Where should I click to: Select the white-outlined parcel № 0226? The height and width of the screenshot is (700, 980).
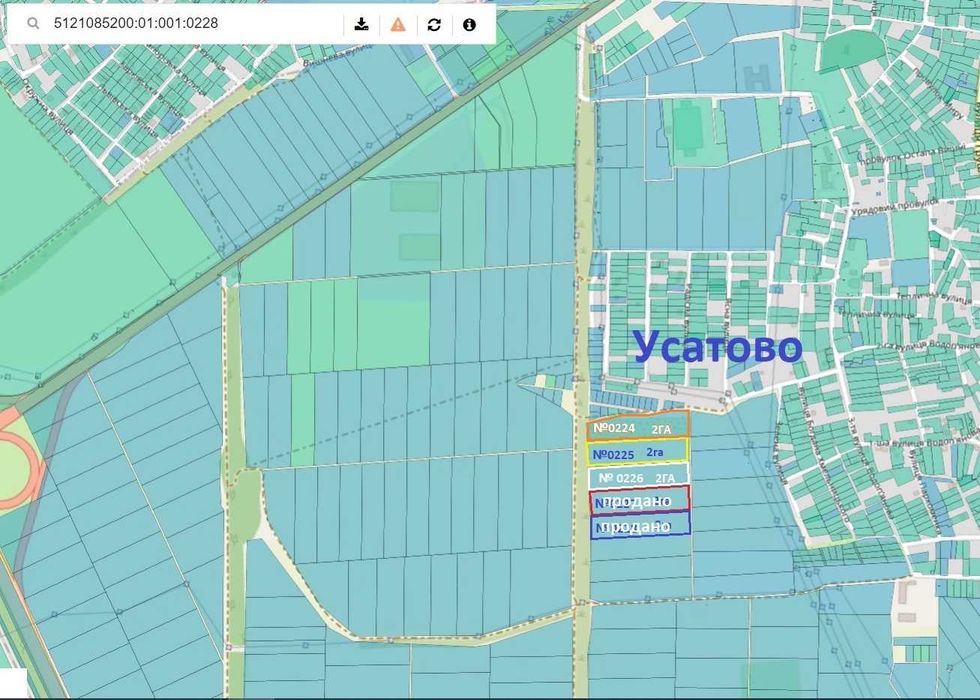click(638, 476)
